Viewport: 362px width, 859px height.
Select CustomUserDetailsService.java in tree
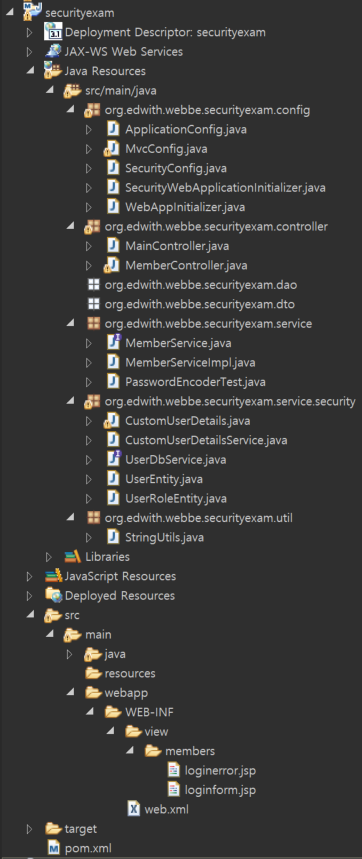[x=206, y=440]
